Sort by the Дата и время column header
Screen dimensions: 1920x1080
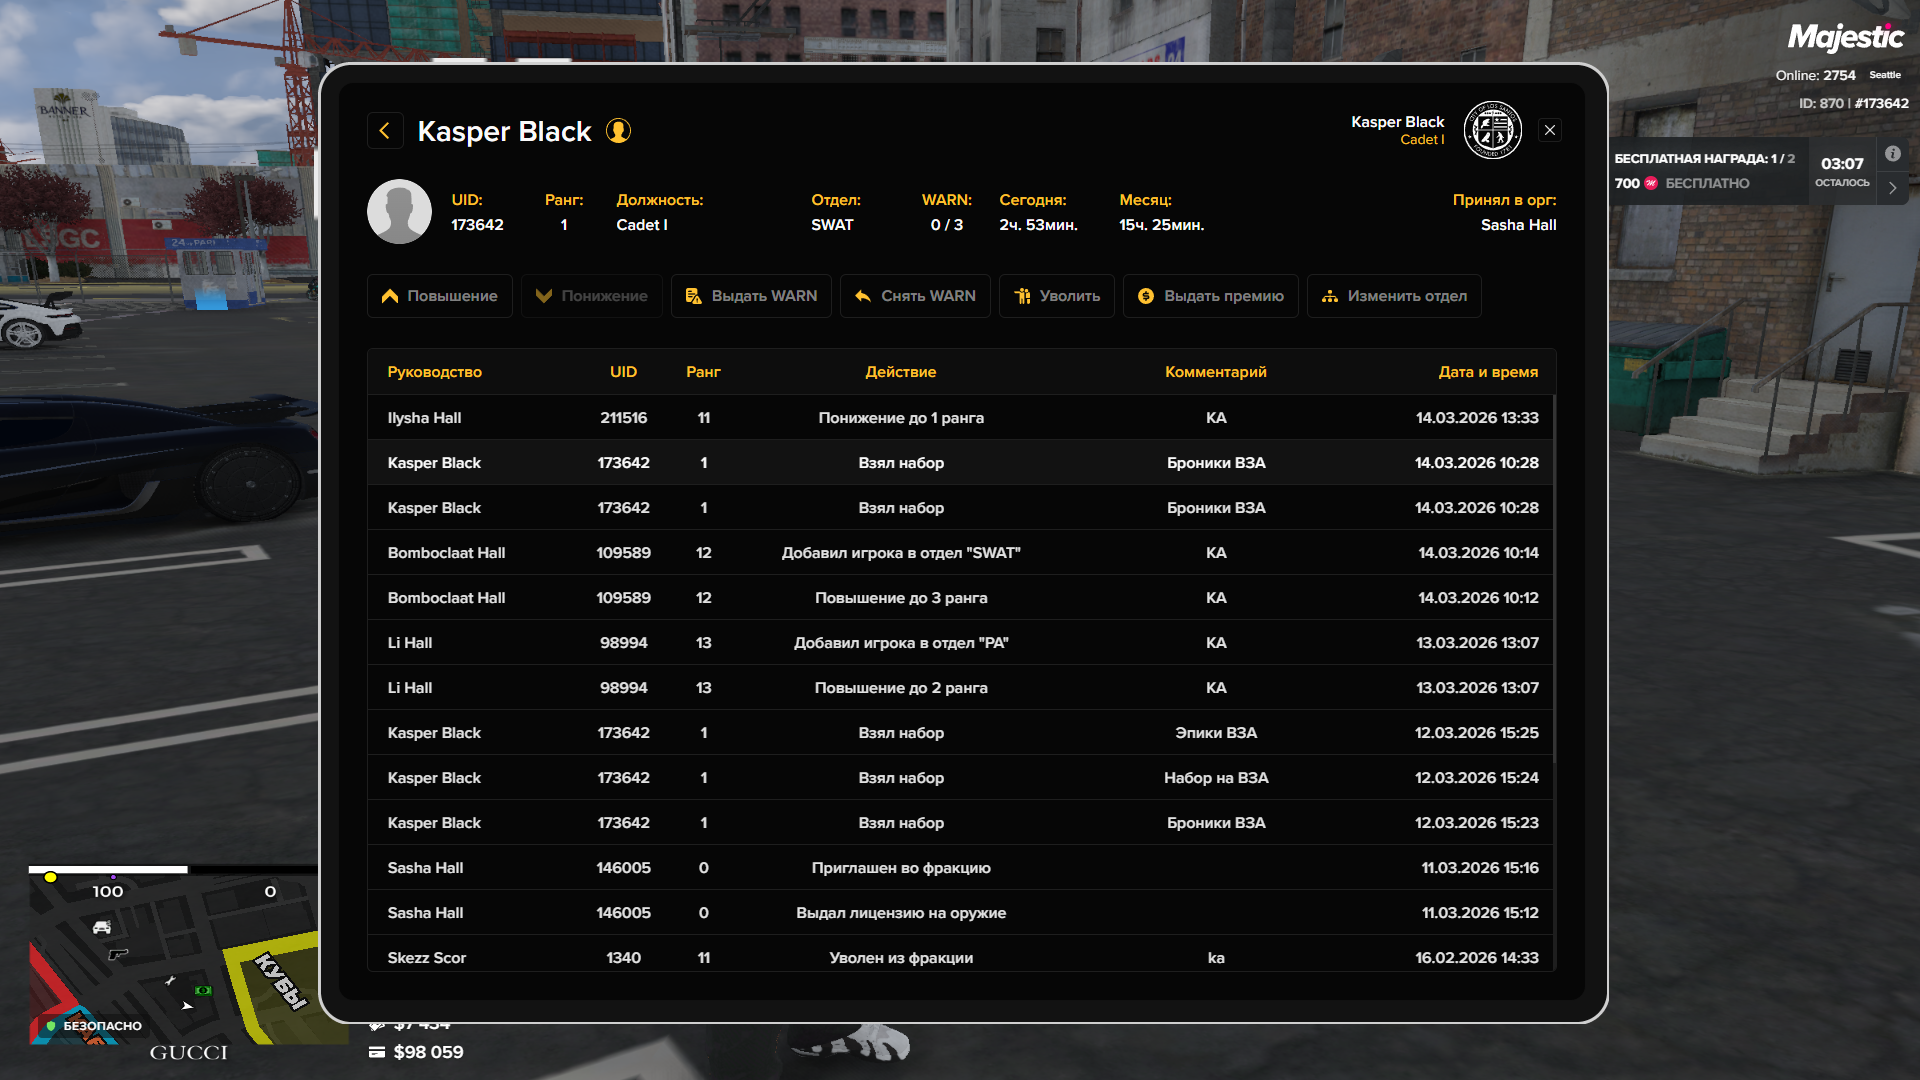point(1487,372)
